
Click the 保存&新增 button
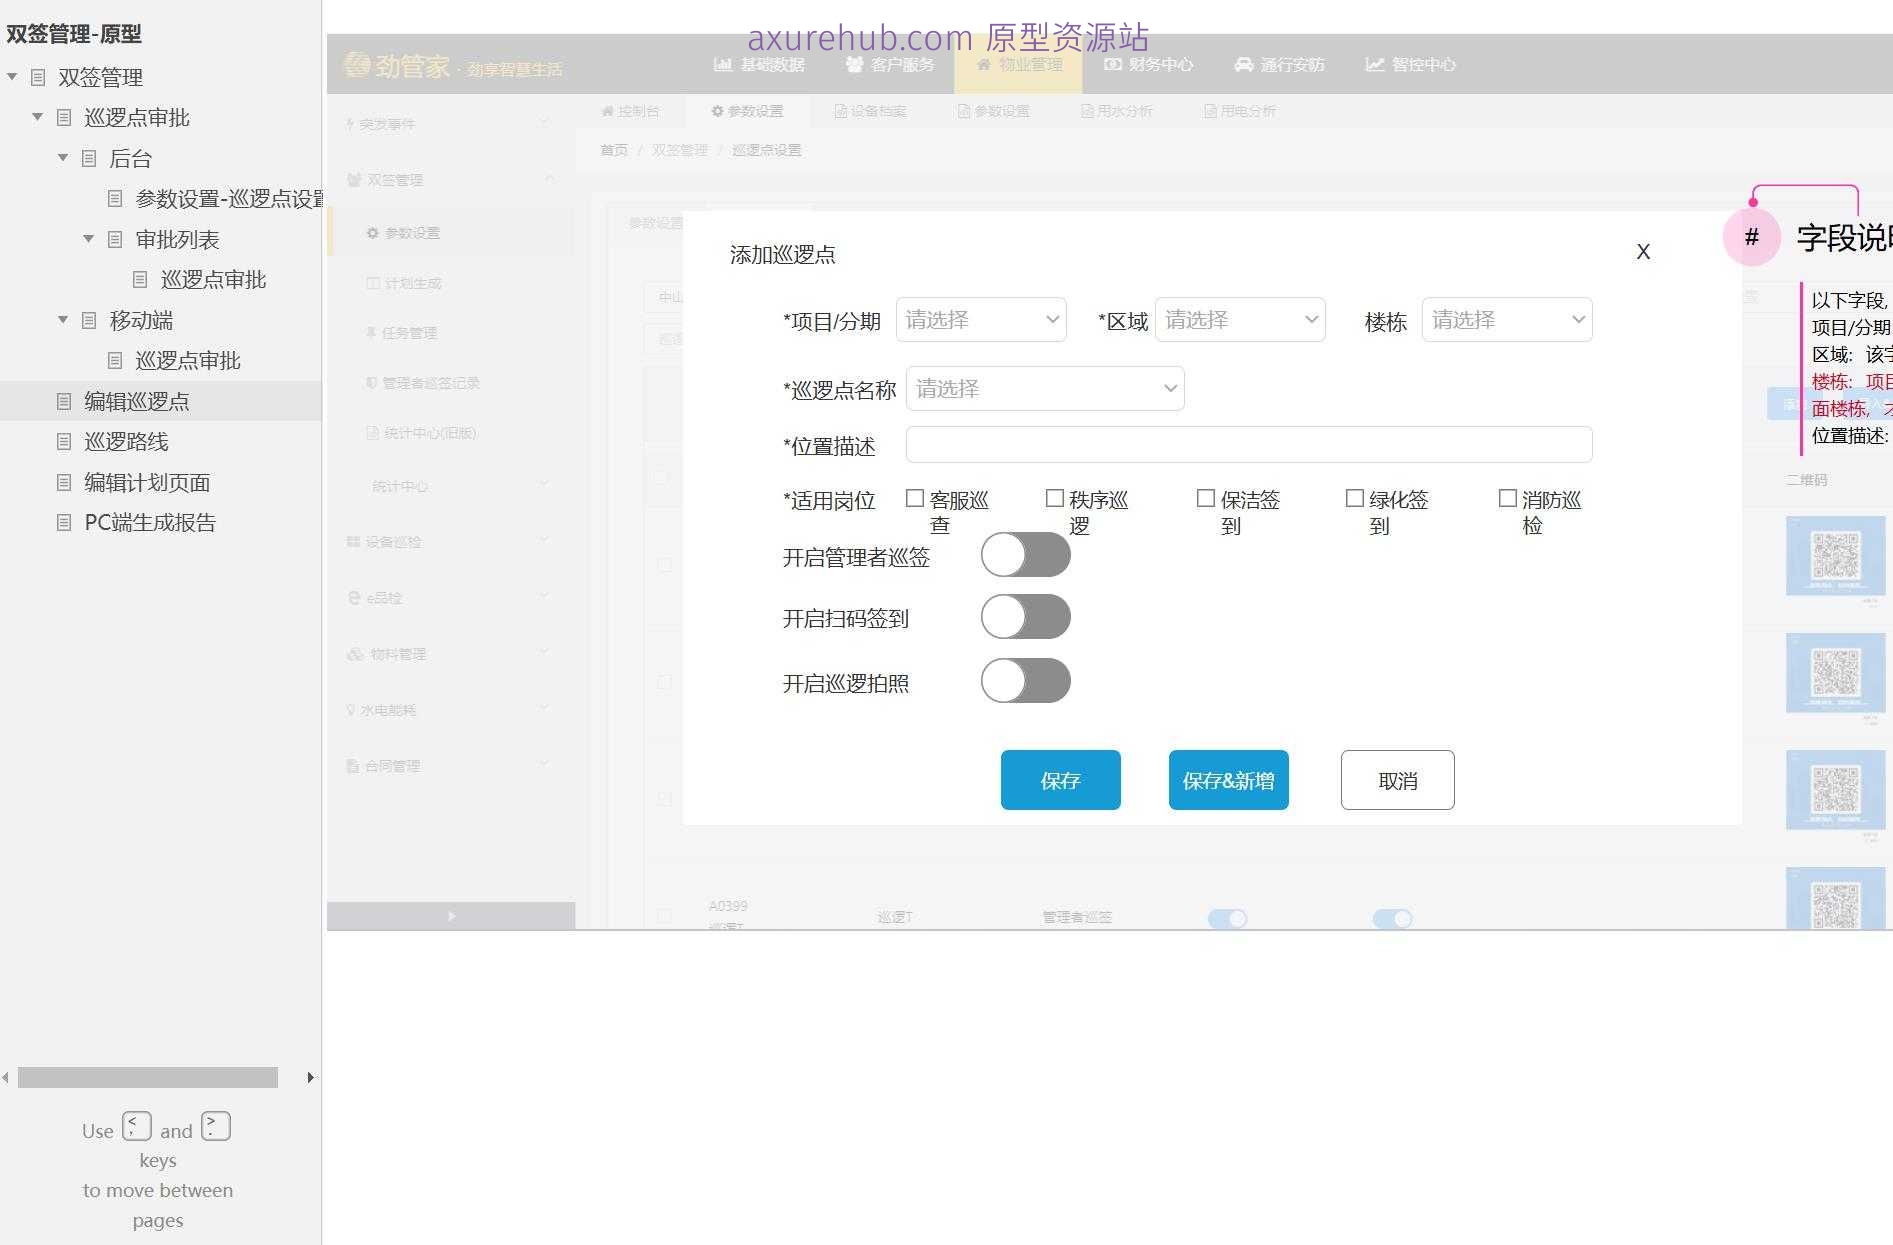(x=1227, y=780)
